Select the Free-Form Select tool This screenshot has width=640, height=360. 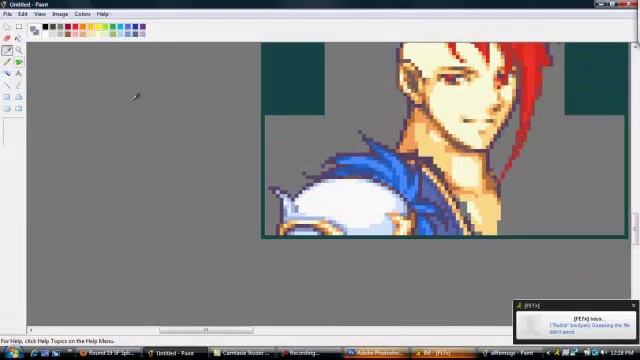pyautogui.click(x=7, y=27)
